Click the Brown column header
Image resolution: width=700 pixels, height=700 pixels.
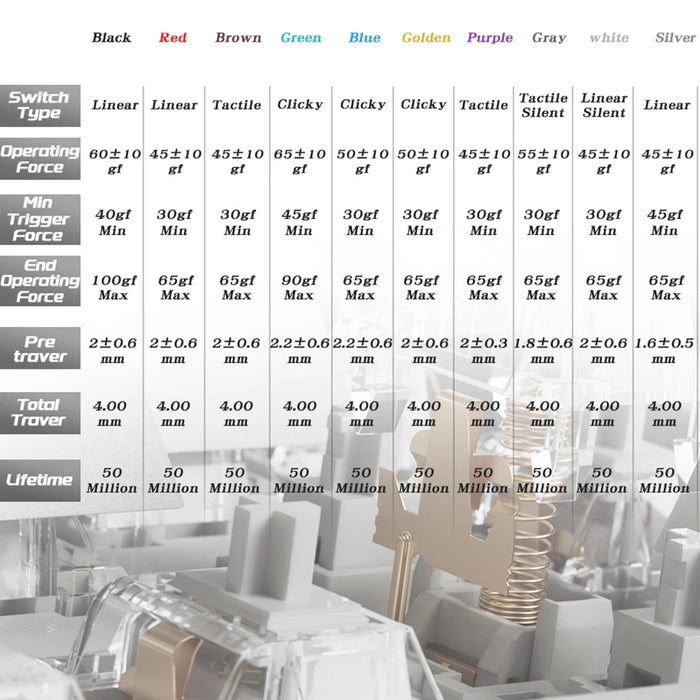[x=238, y=38]
